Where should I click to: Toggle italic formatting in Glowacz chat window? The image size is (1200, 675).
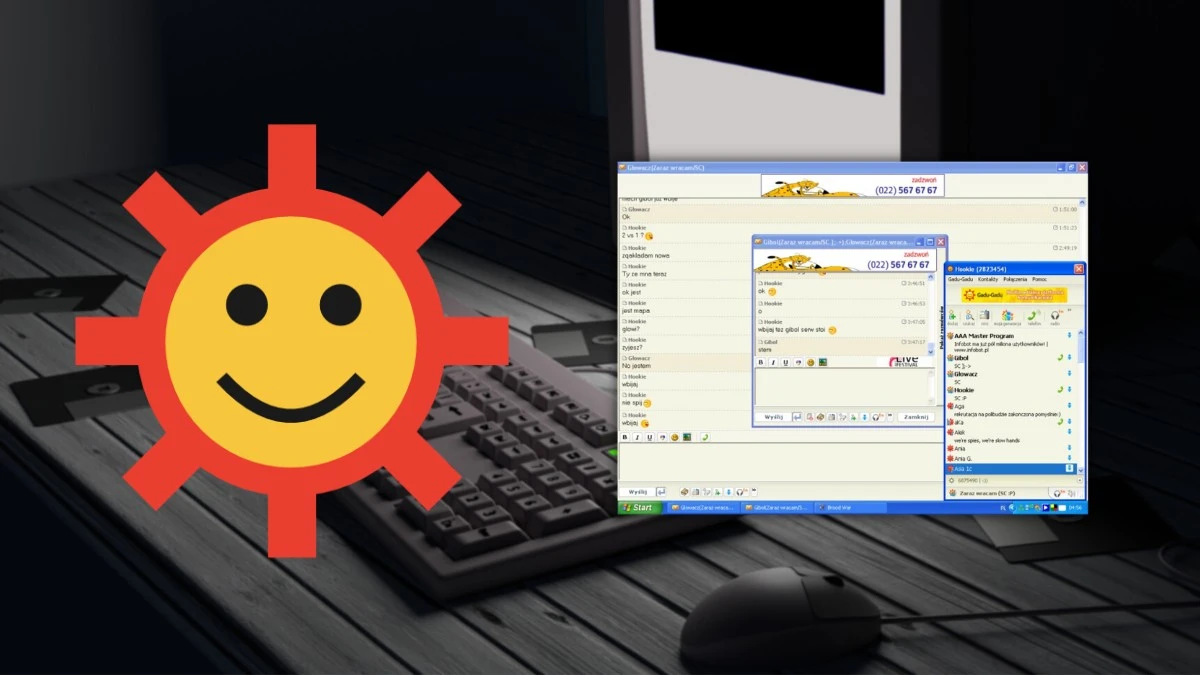point(637,437)
